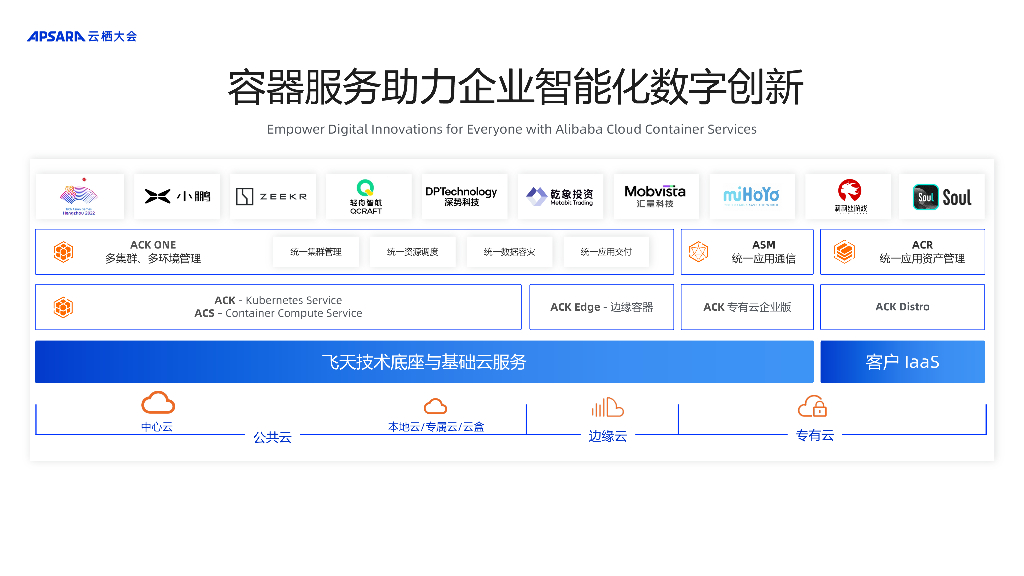Click the orange ACK Kubernetes hexagon icon
This screenshot has width=1024, height=576.
(x=63, y=307)
